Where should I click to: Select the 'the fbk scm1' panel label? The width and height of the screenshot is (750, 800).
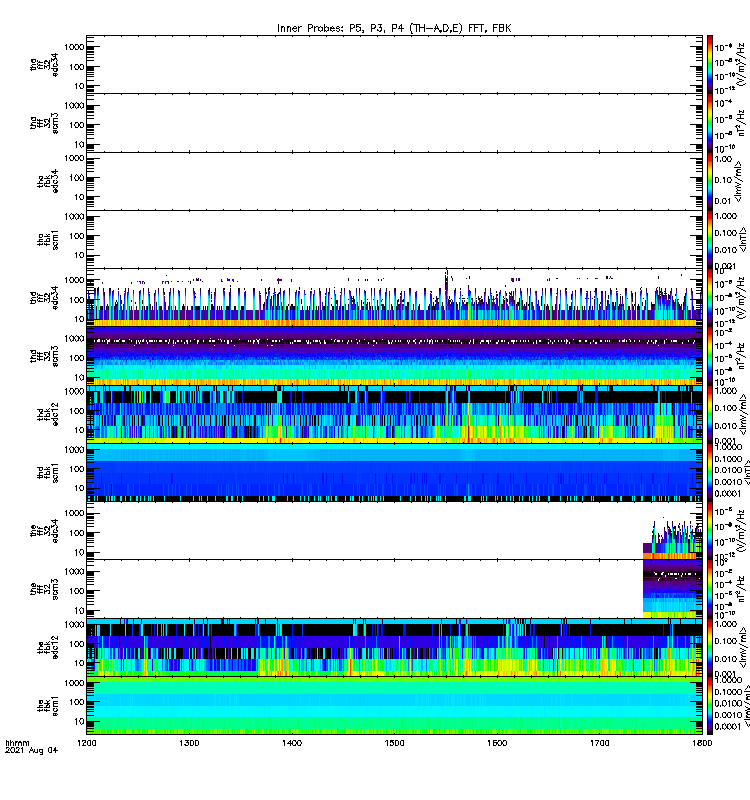click(x=48, y=706)
